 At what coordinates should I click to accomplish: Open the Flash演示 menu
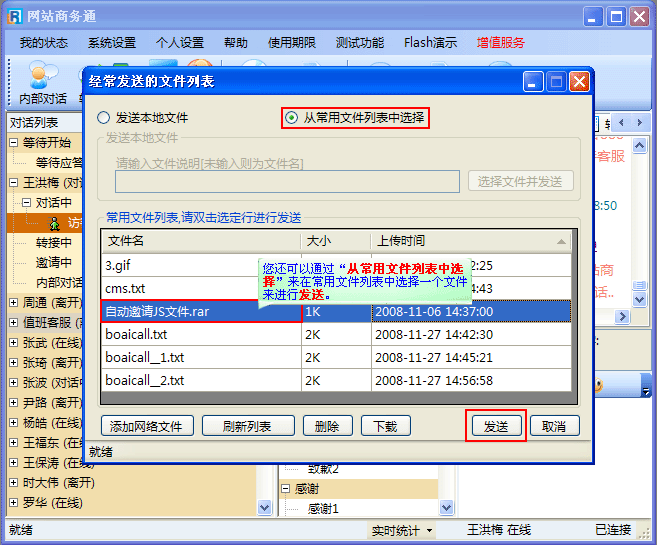coord(430,43)
